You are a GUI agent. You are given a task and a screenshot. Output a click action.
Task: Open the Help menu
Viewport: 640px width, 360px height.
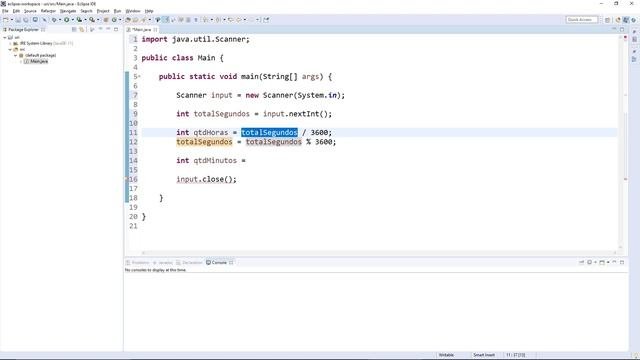tap(149, 11)
